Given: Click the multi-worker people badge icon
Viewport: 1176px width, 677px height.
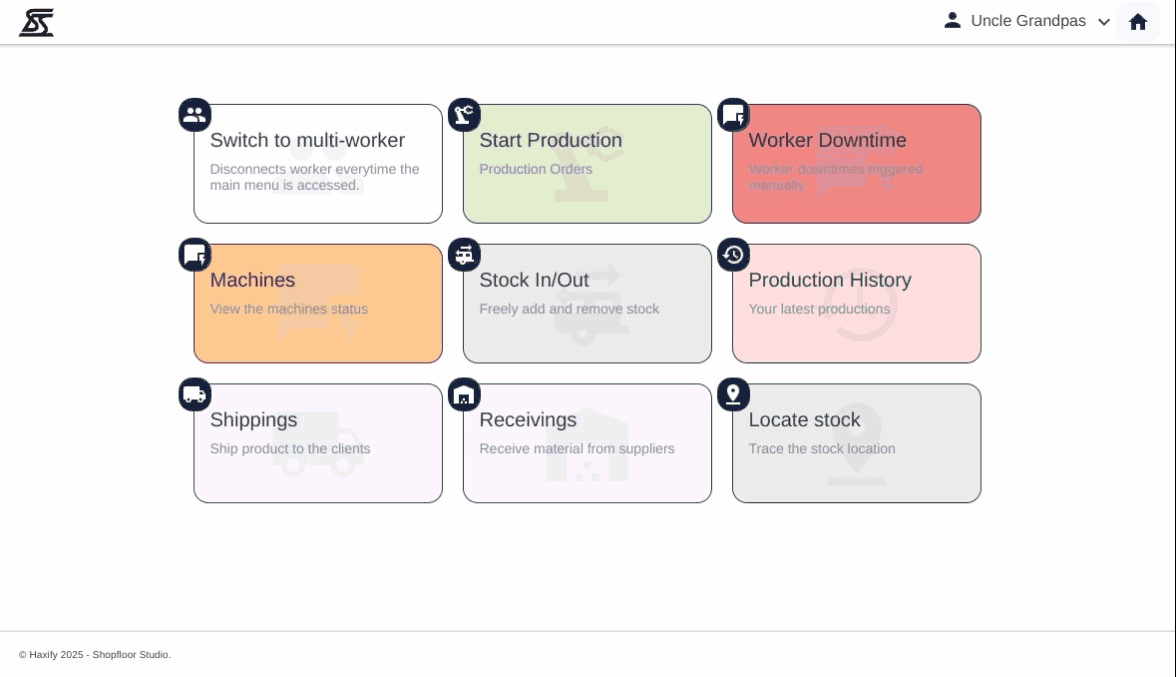Looking at the screenshot, I should click(195, 115).
